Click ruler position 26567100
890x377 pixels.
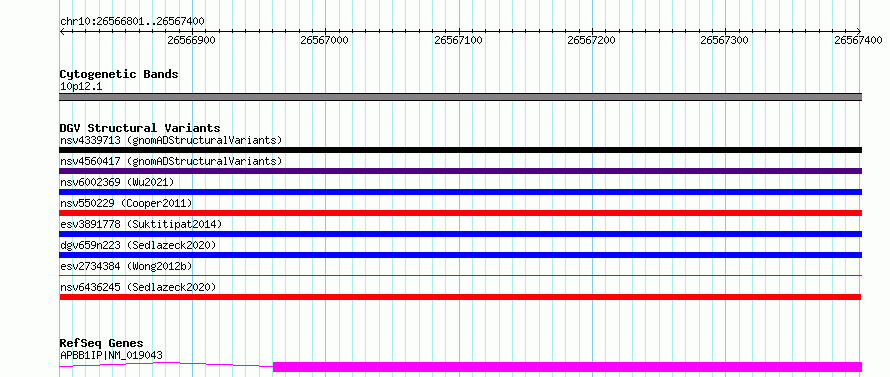point(458,40)
